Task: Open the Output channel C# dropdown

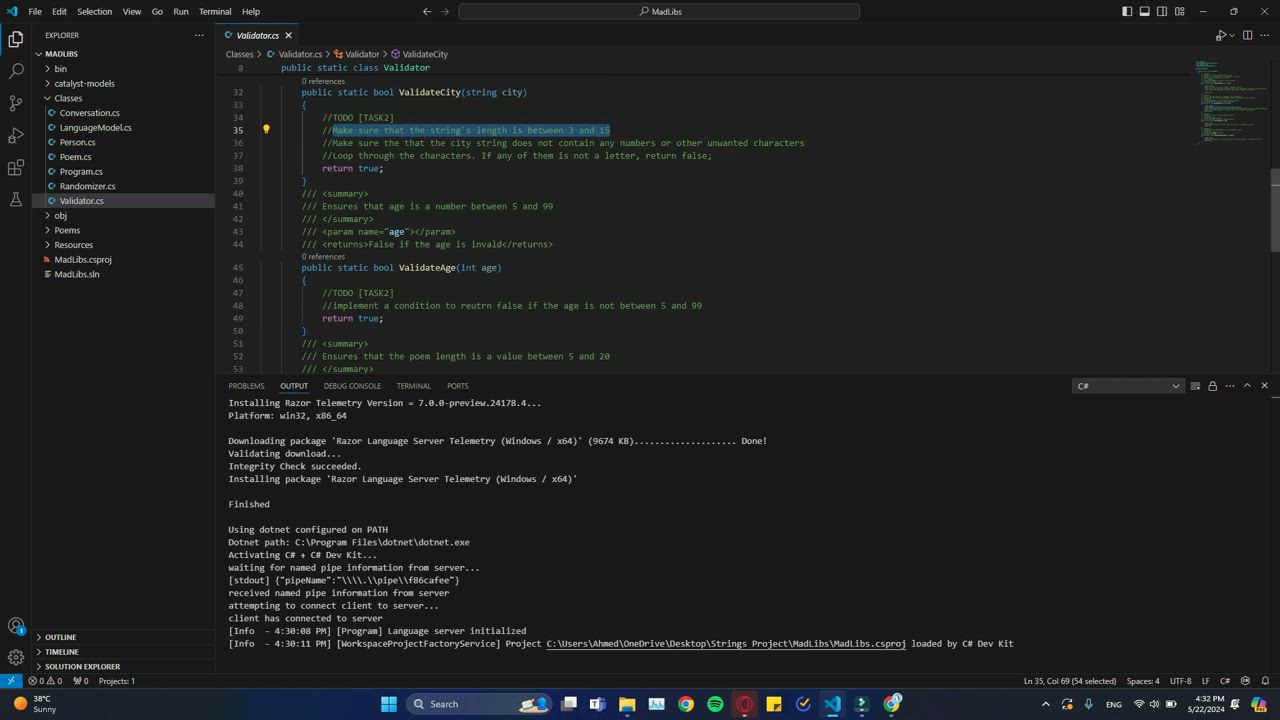Action: [1128, 386]
